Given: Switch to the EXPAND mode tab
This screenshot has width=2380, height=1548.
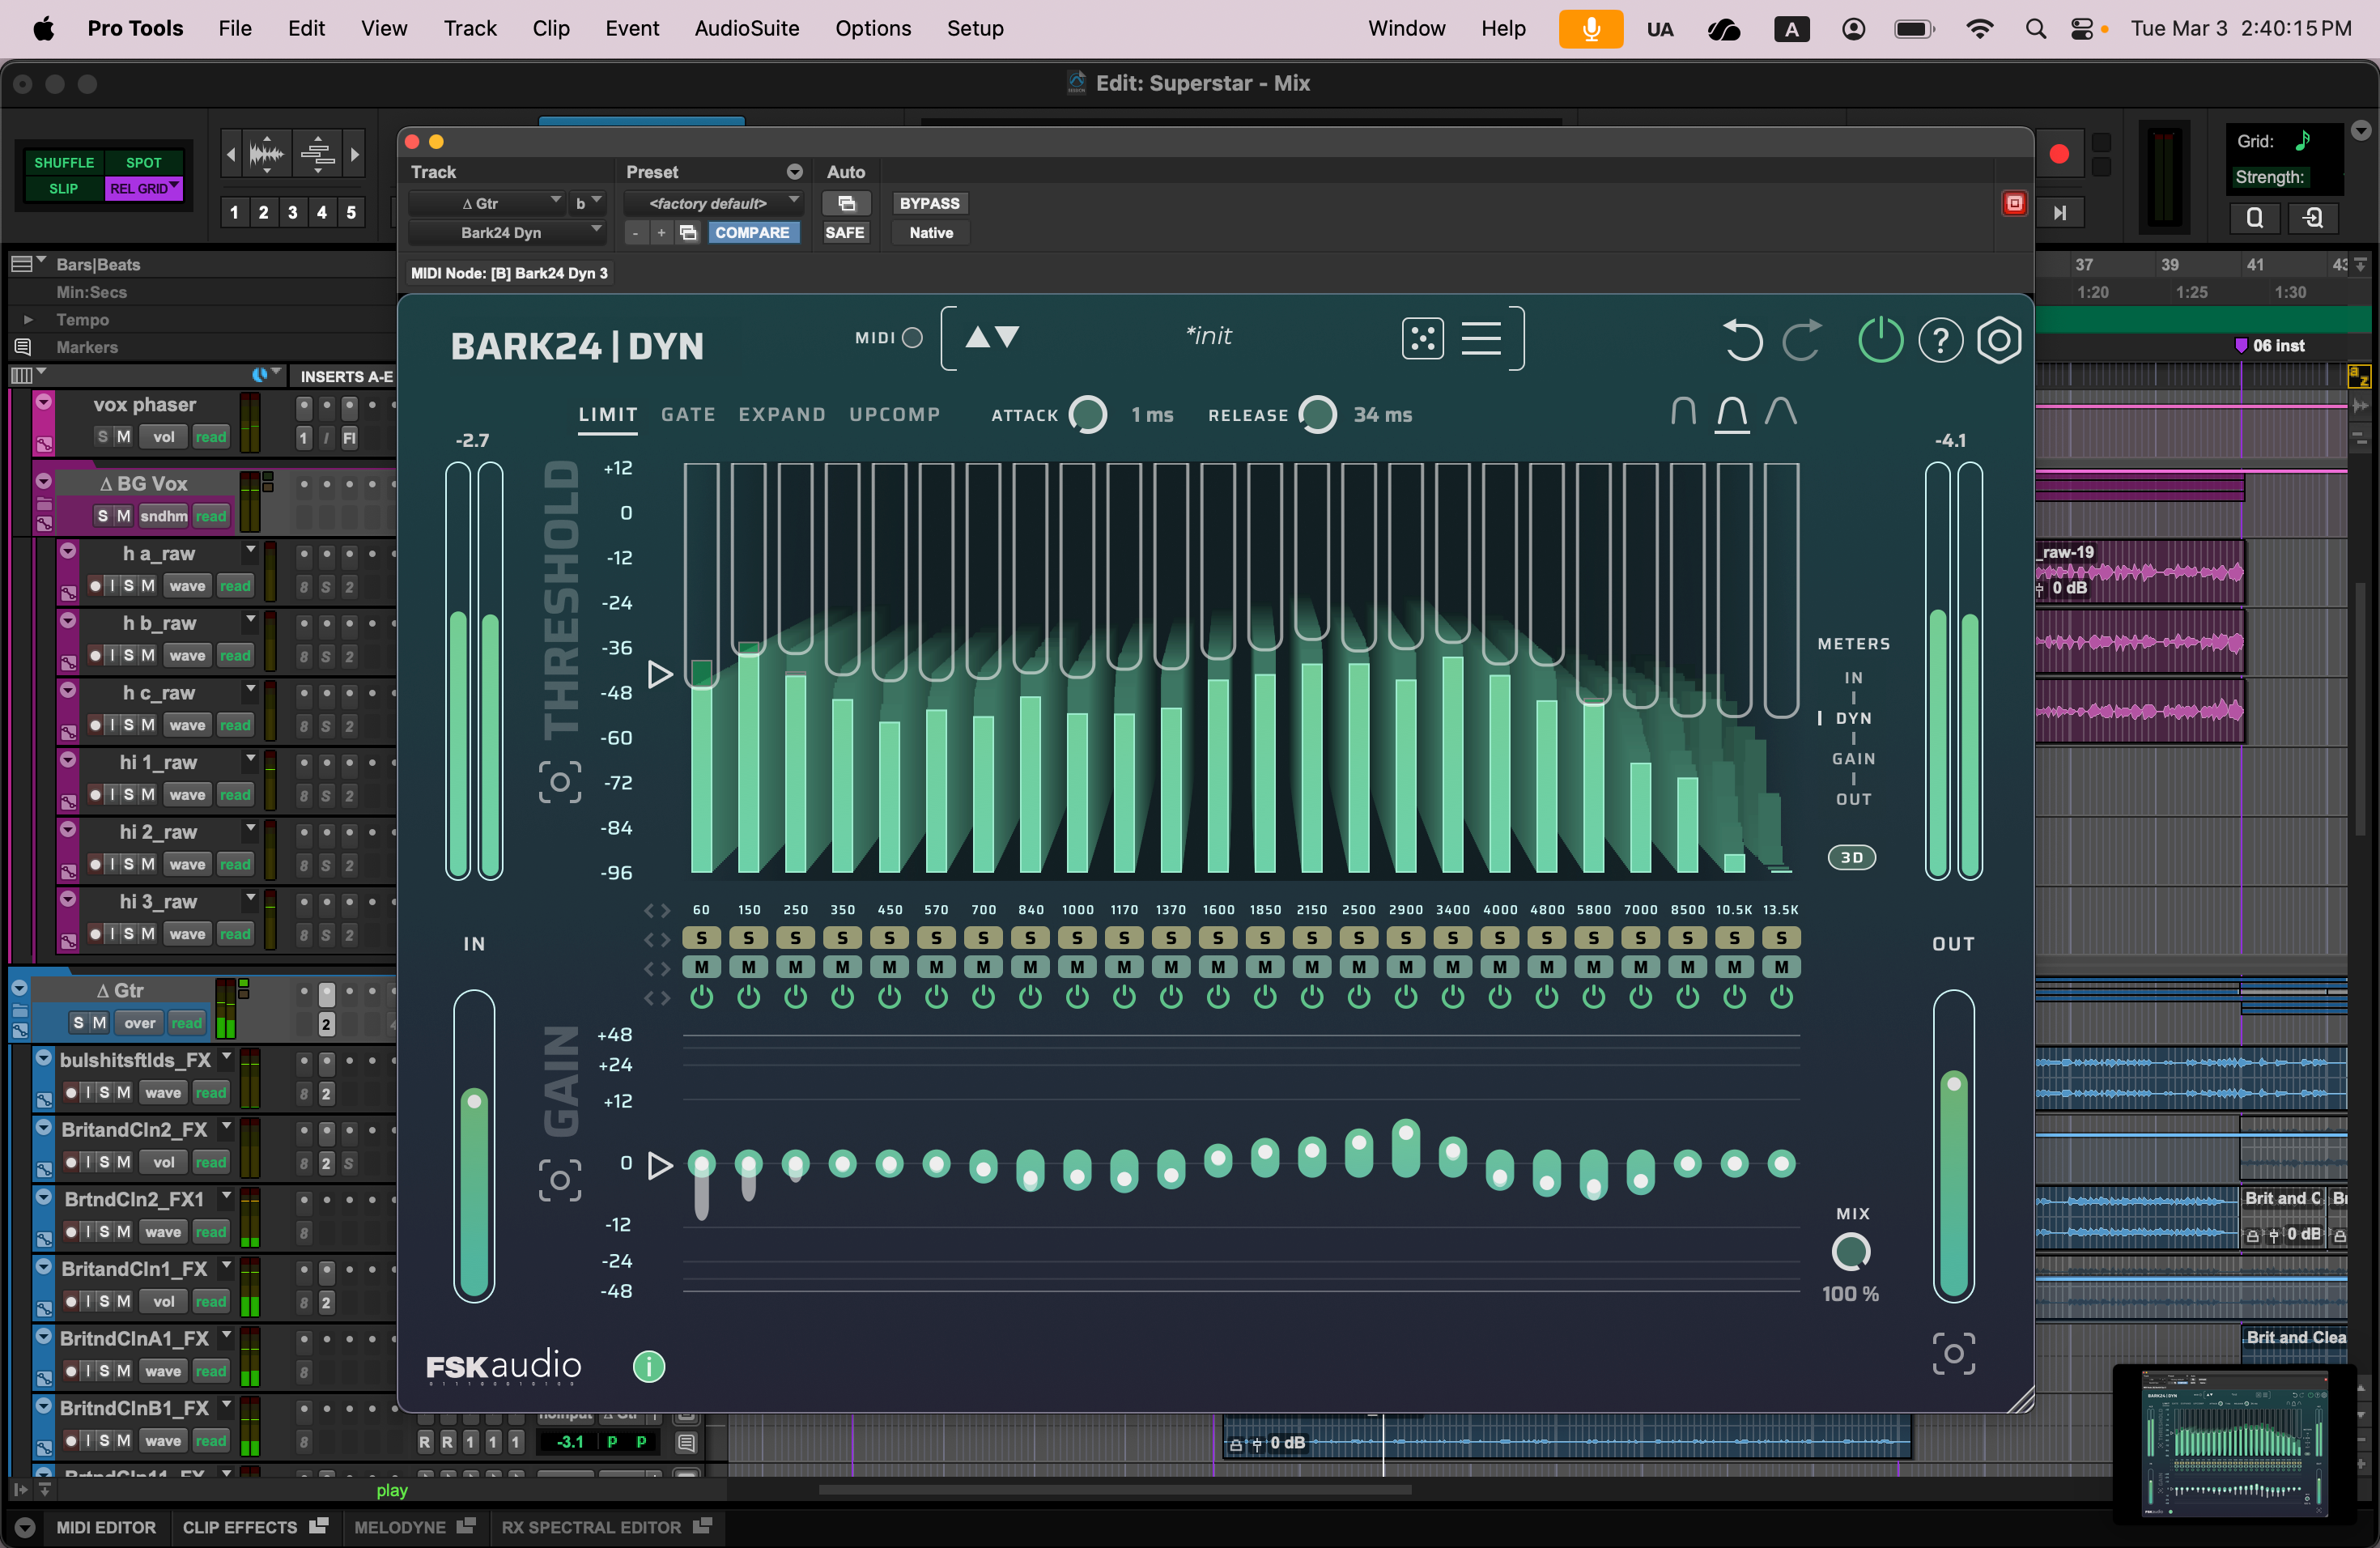Looking at the screenshot, I should click(782, 415).
